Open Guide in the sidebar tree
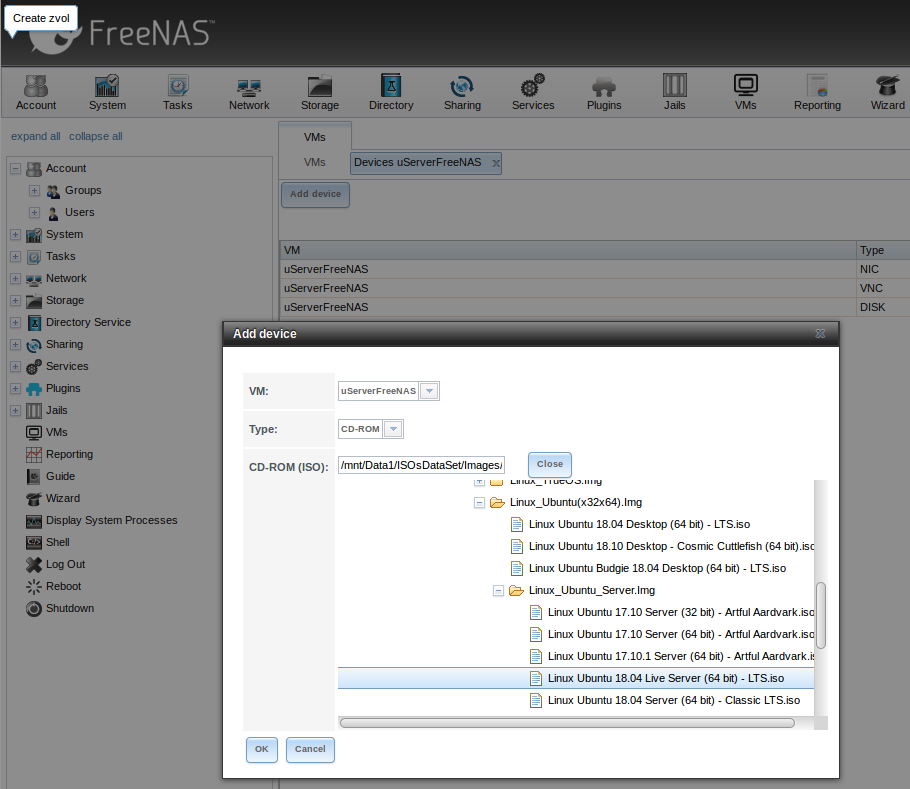Viewport: 910px width, 789px height. (60, 476)
